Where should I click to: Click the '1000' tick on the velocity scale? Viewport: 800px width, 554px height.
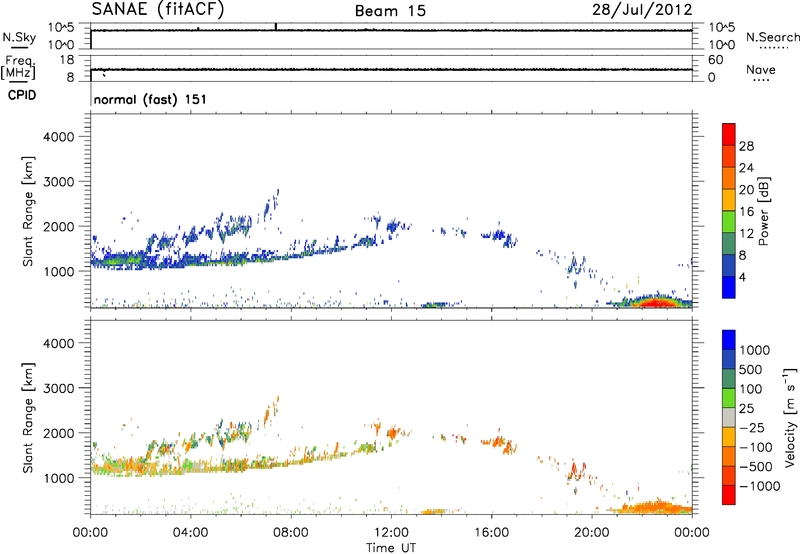pyautogui.click(x=755, y=350)
